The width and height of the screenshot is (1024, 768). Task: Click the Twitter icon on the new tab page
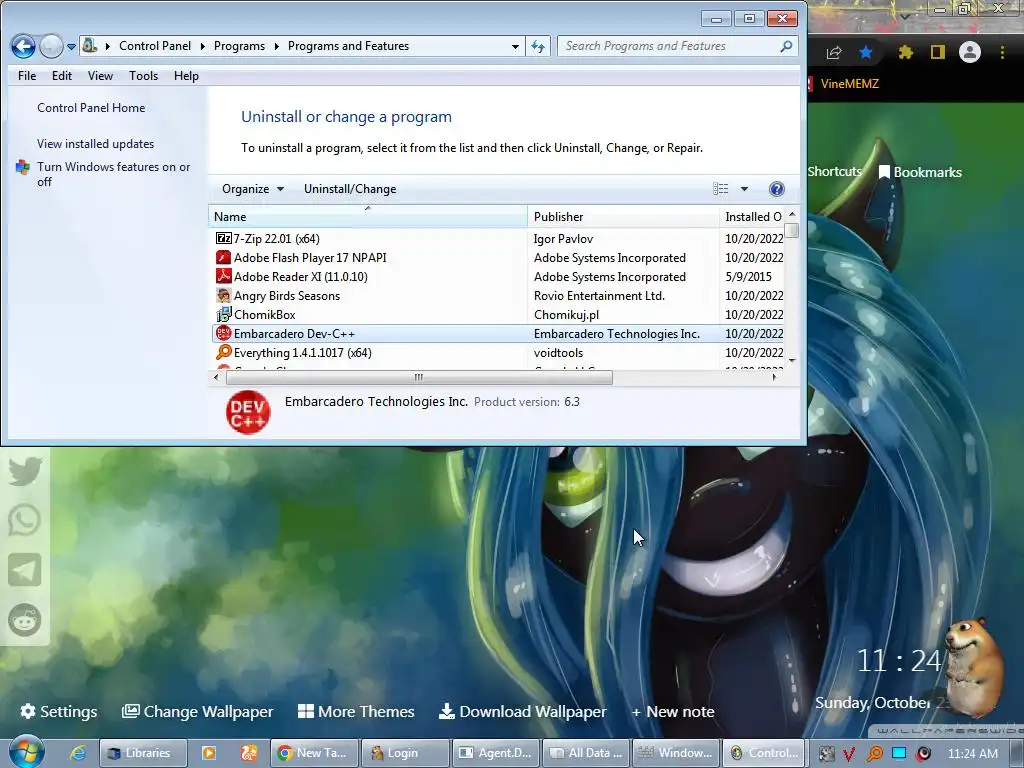(25, 470)
